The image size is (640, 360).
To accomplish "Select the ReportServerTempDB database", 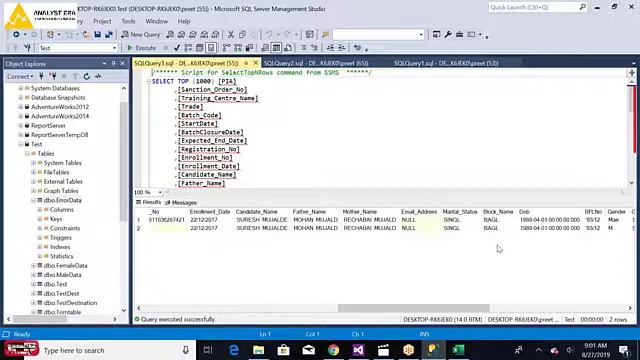I will pyautogui.click(x=60, y=135).
